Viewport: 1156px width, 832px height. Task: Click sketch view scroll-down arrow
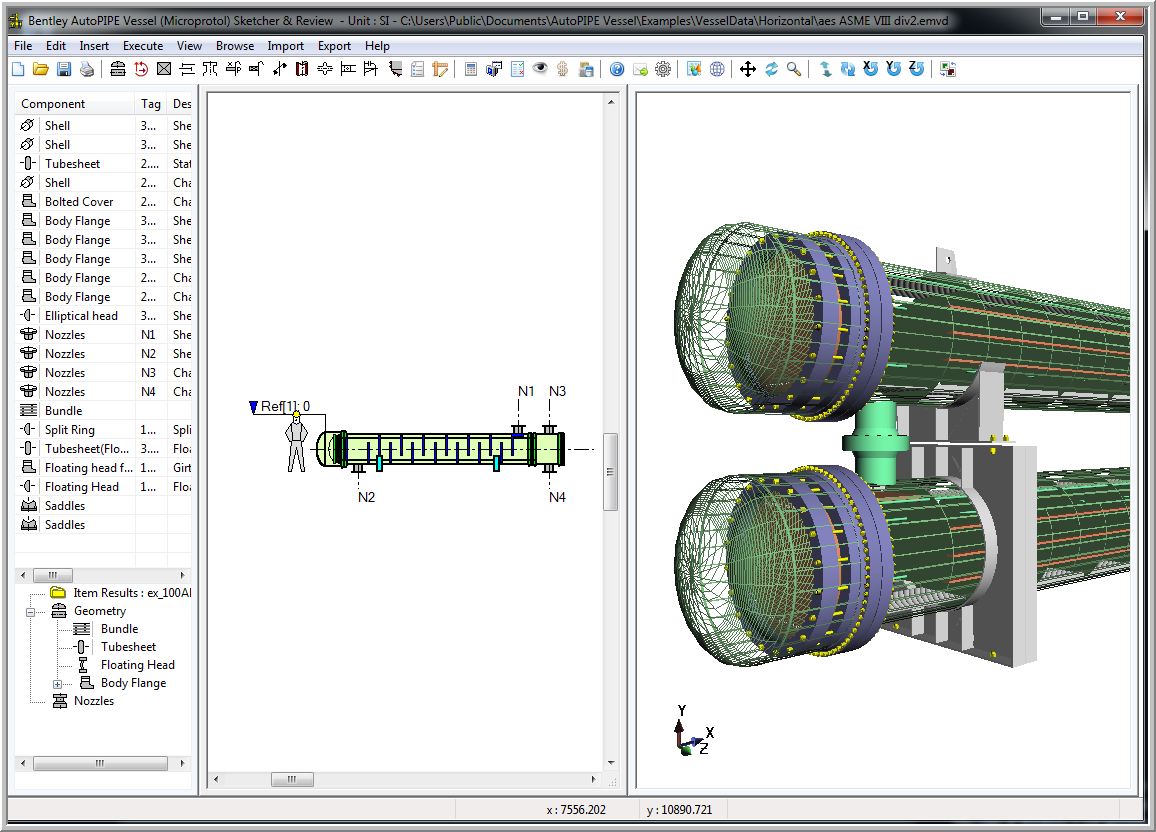610,763
